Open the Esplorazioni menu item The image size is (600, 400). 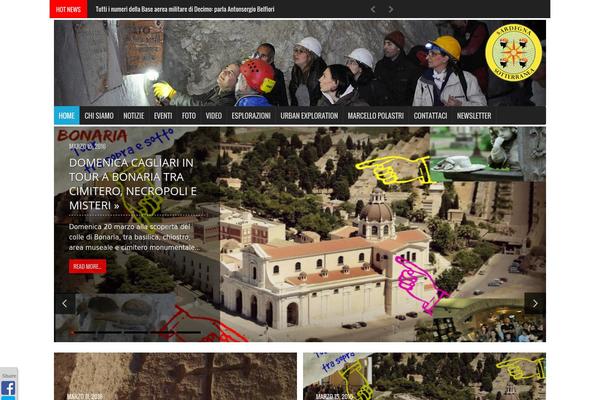[x=251, y=116]
